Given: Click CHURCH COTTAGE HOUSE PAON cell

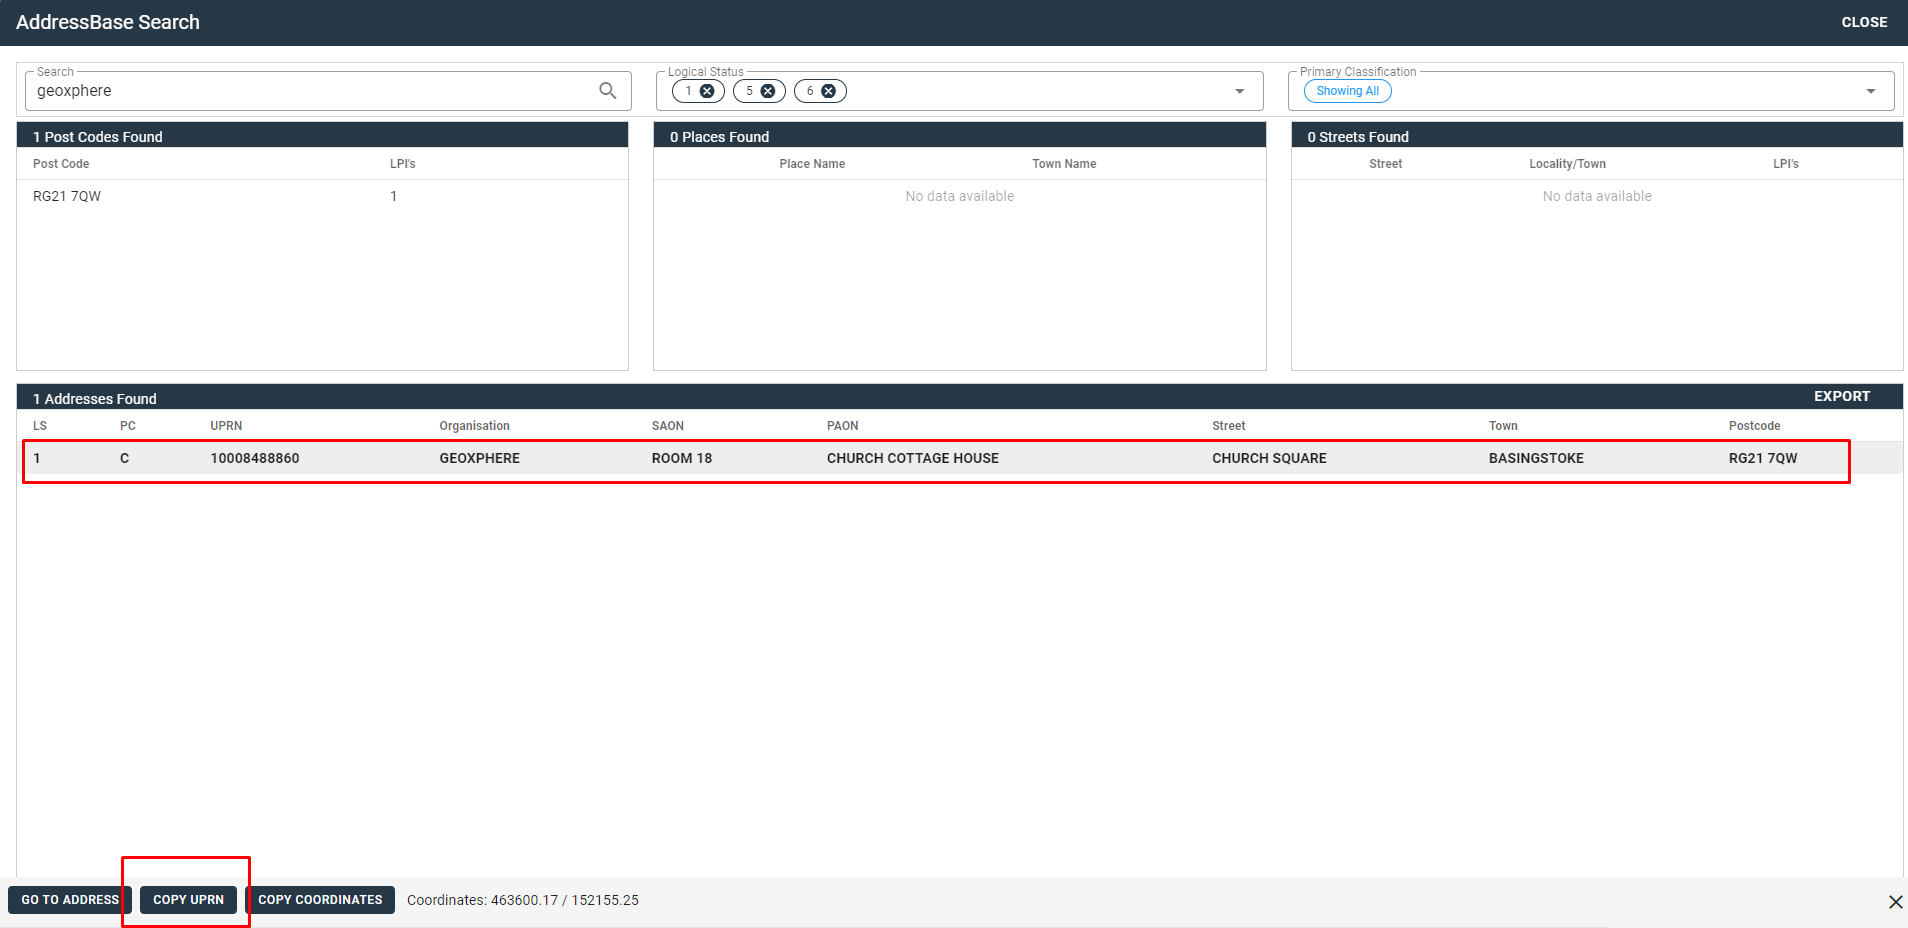Looking at the screenshot, I should pyautogui.click(x=913, y=458).
